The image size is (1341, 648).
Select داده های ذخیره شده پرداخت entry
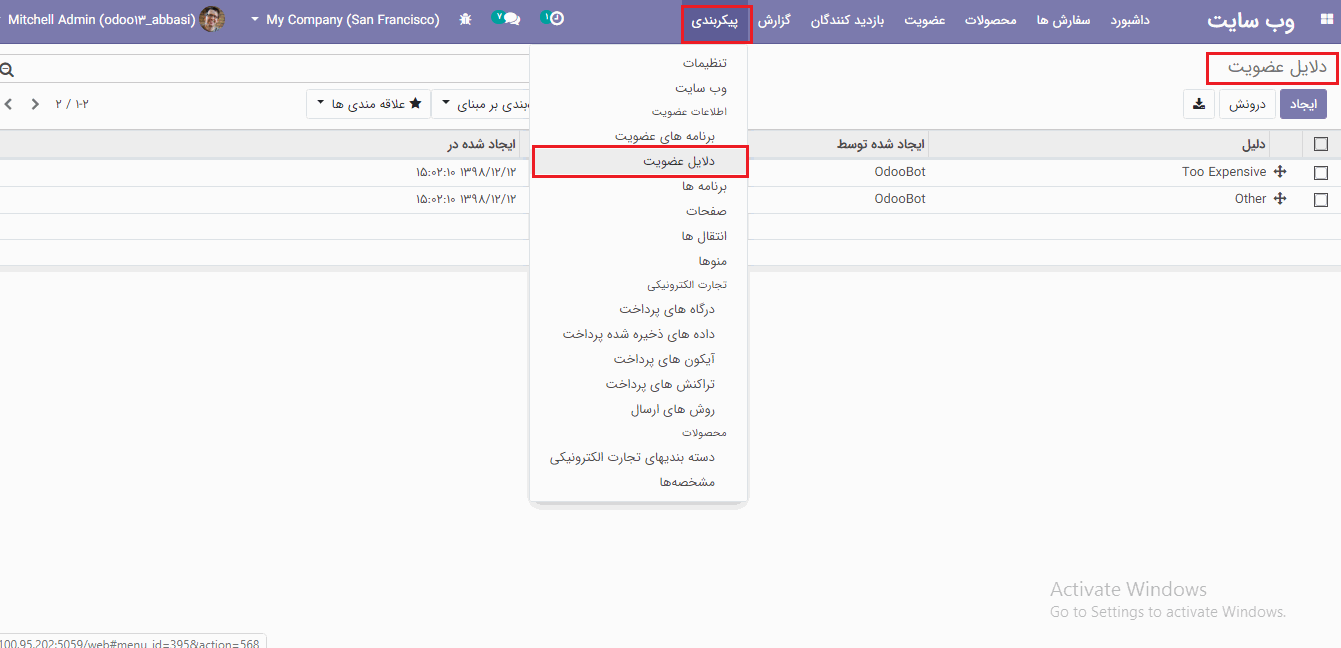tap(639, 334)
